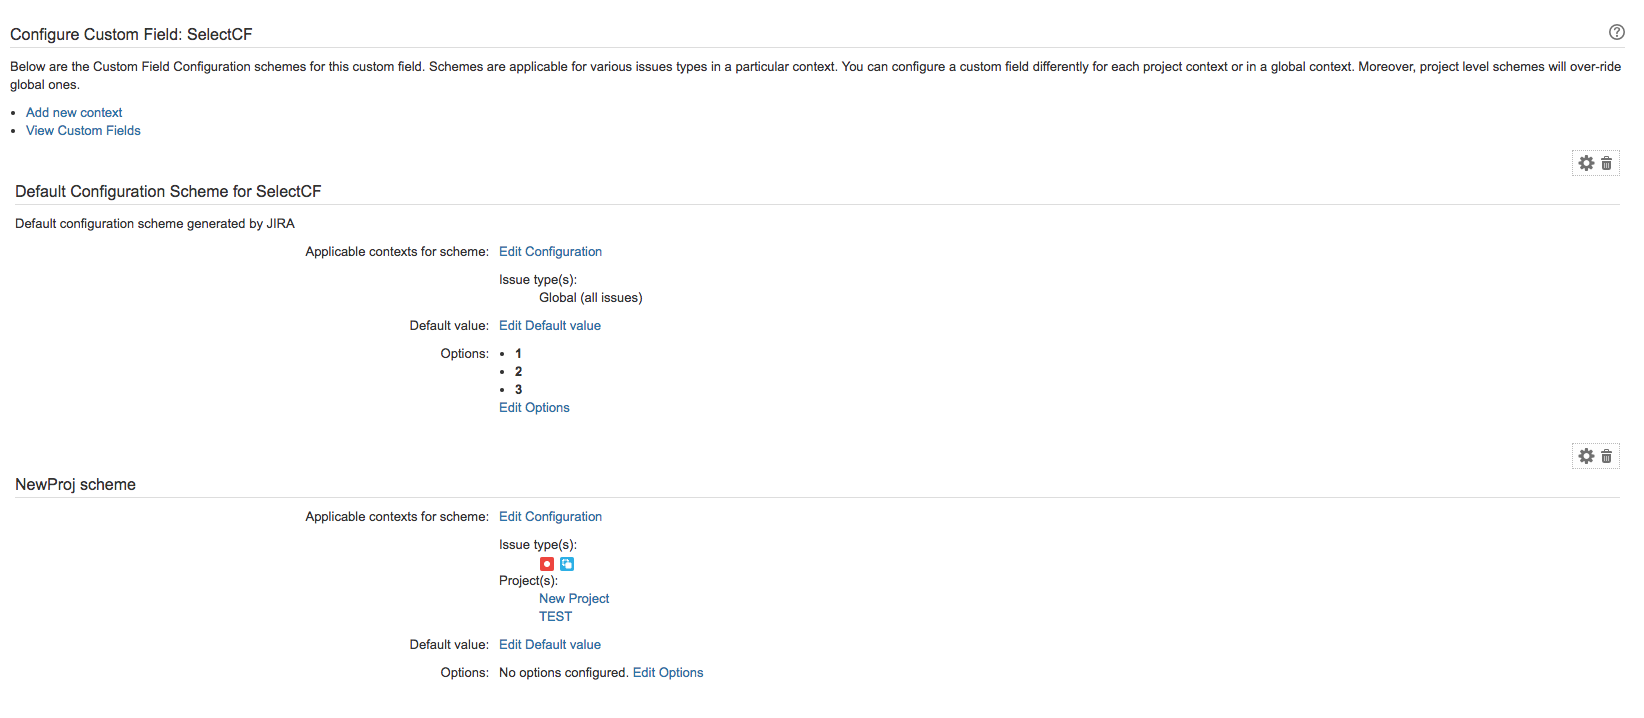
Task: Edit Configuration for the default scheme
Action: 550,252
